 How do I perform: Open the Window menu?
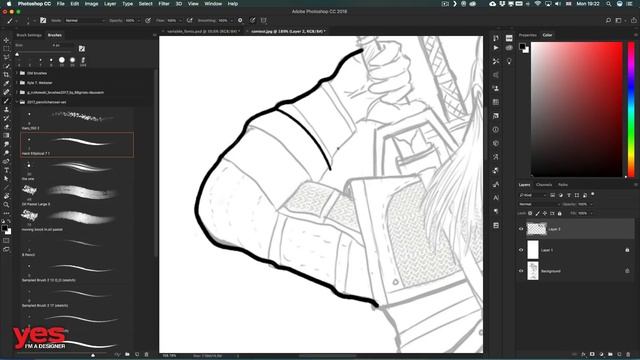[x=213, y=4]
